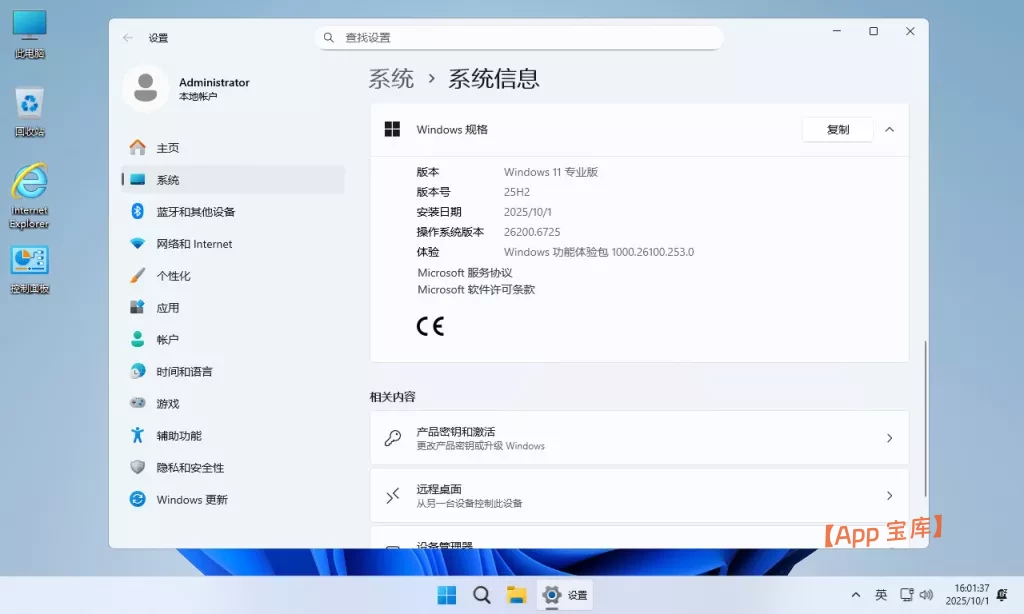Show hidden taskbar icons via the chevron

[856, 594]
